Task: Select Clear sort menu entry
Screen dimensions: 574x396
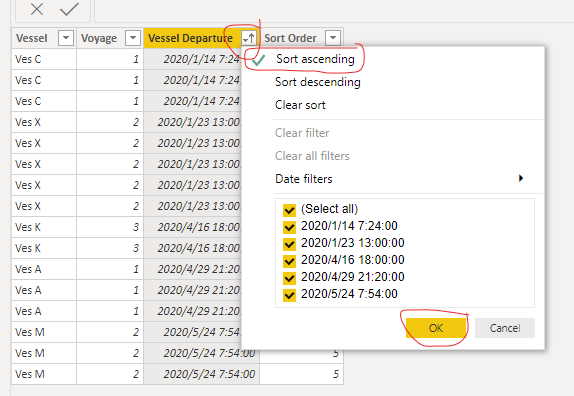Action: tap(300, 105)
